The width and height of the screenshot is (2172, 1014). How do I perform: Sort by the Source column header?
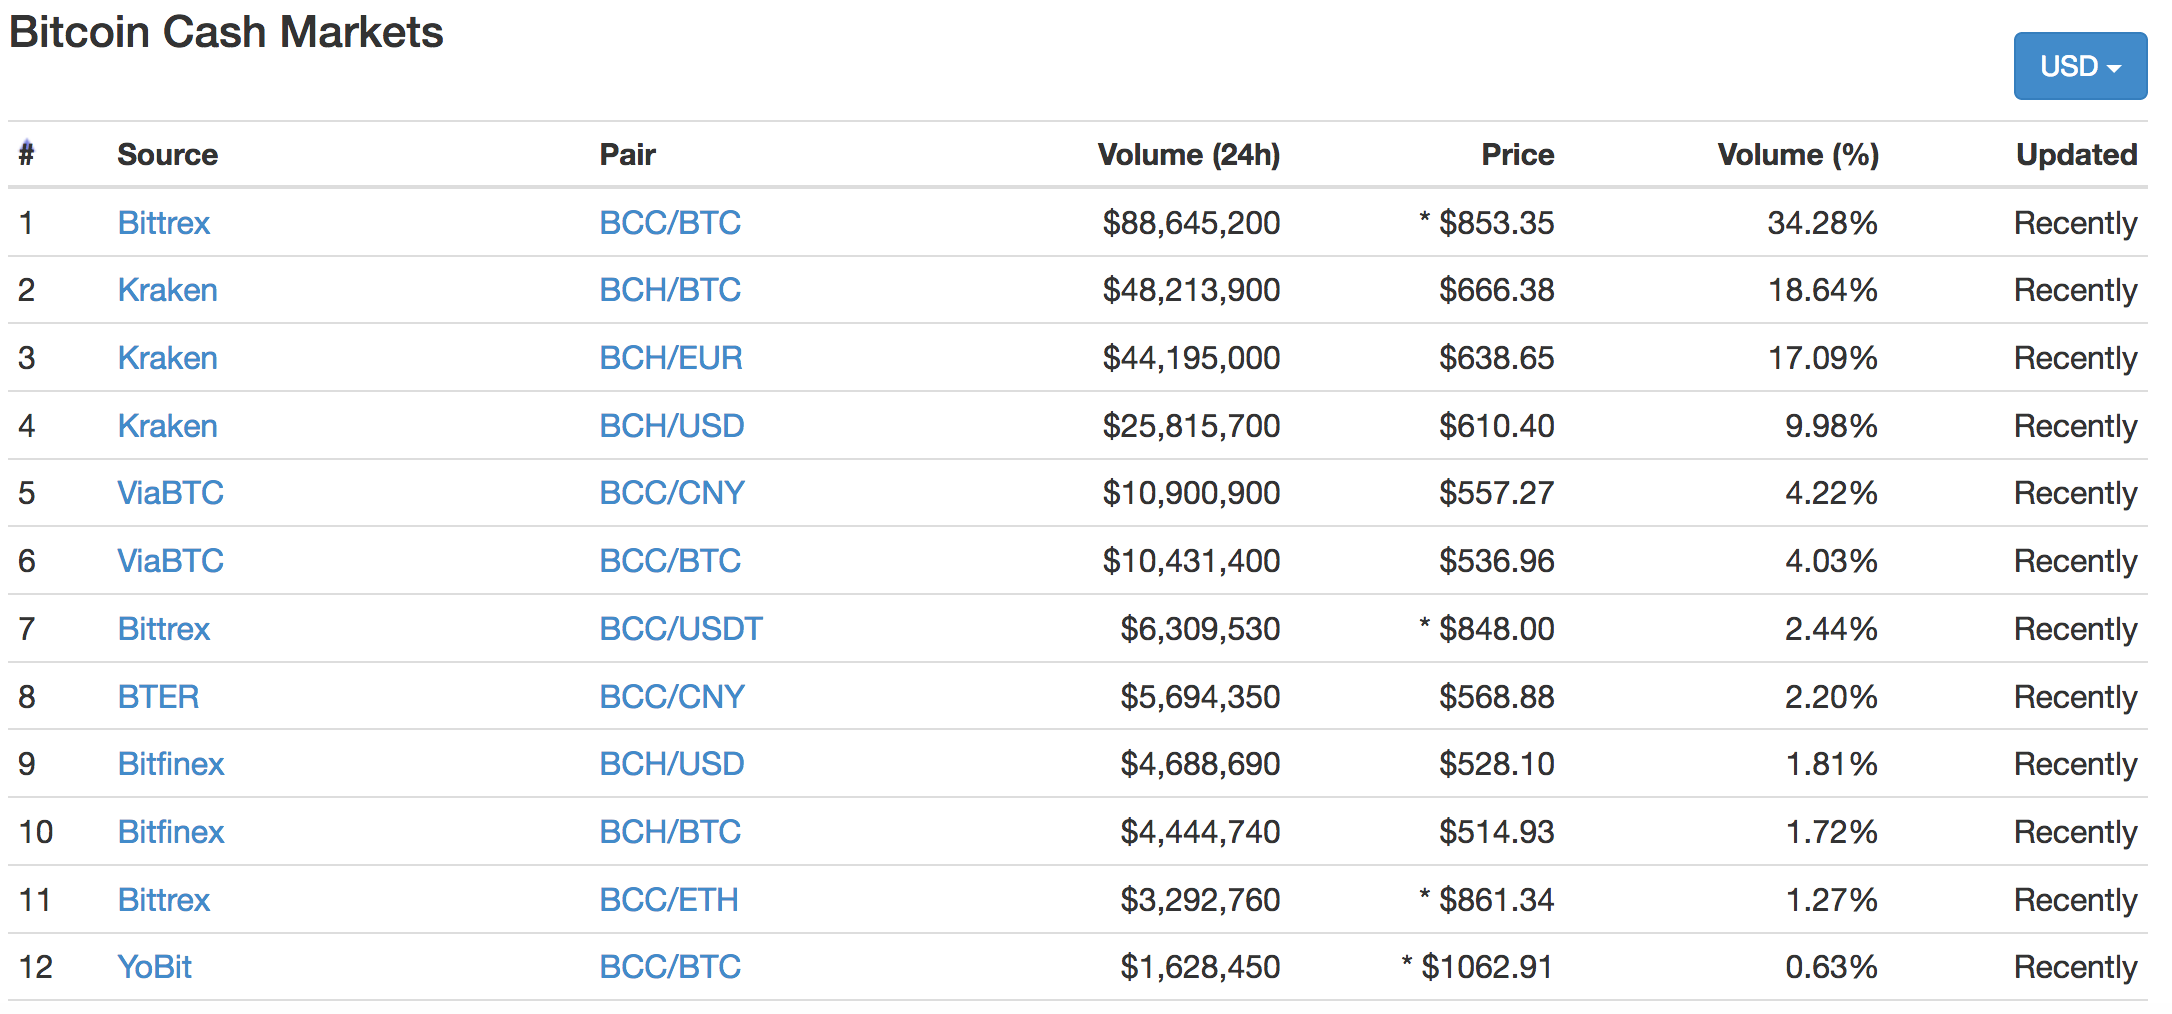[167, 154]
